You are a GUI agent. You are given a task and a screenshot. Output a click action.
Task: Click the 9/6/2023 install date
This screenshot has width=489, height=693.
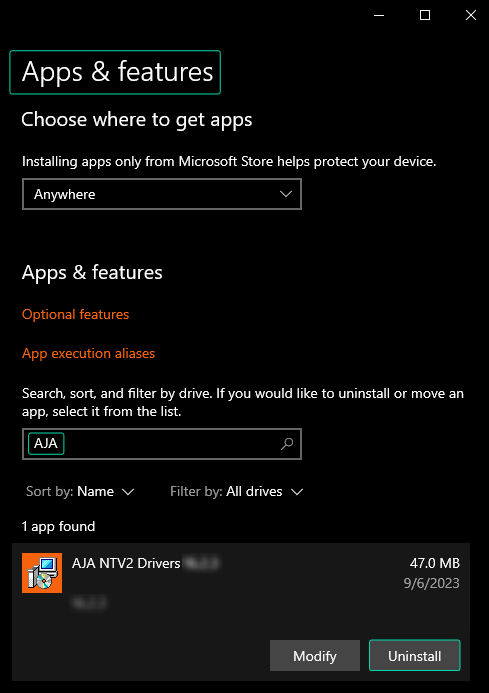click(432, 583)
